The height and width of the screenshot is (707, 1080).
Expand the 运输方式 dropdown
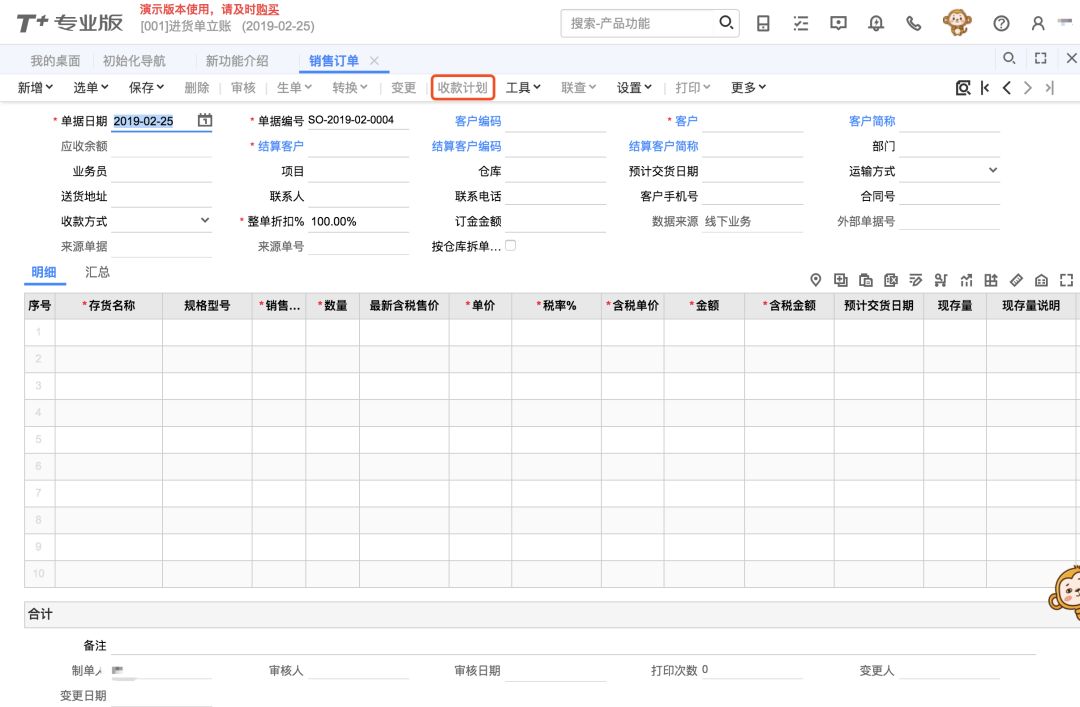click(x=993, y=171)
